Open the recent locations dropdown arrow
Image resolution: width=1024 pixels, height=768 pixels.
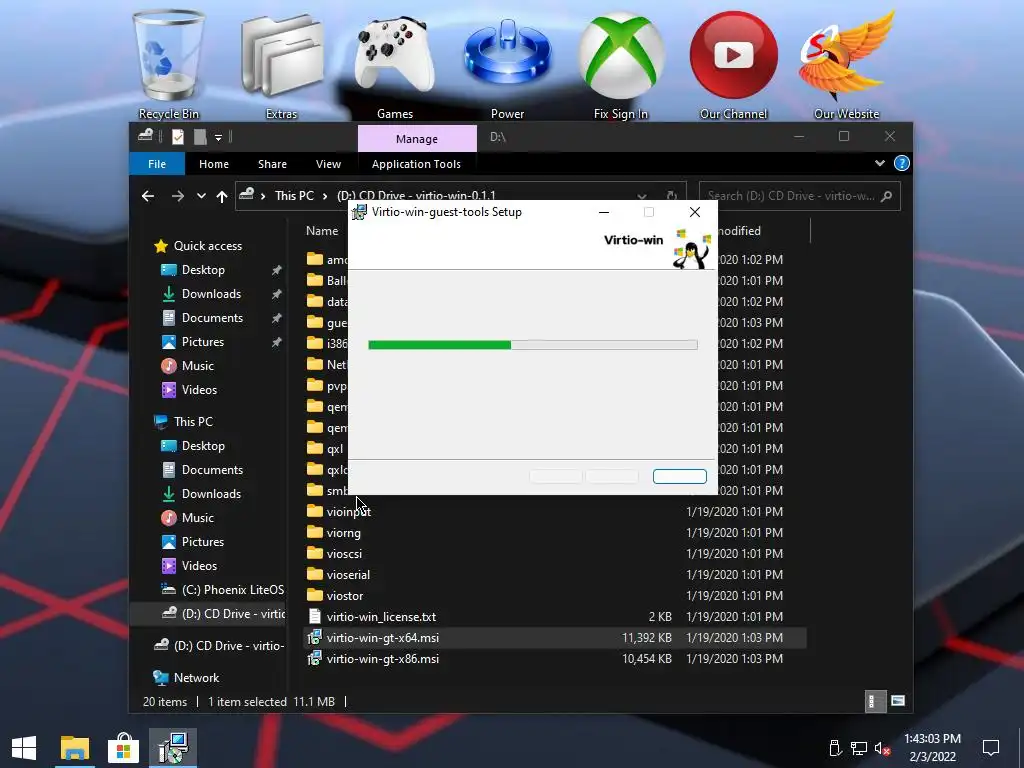[x=201, y=195]
